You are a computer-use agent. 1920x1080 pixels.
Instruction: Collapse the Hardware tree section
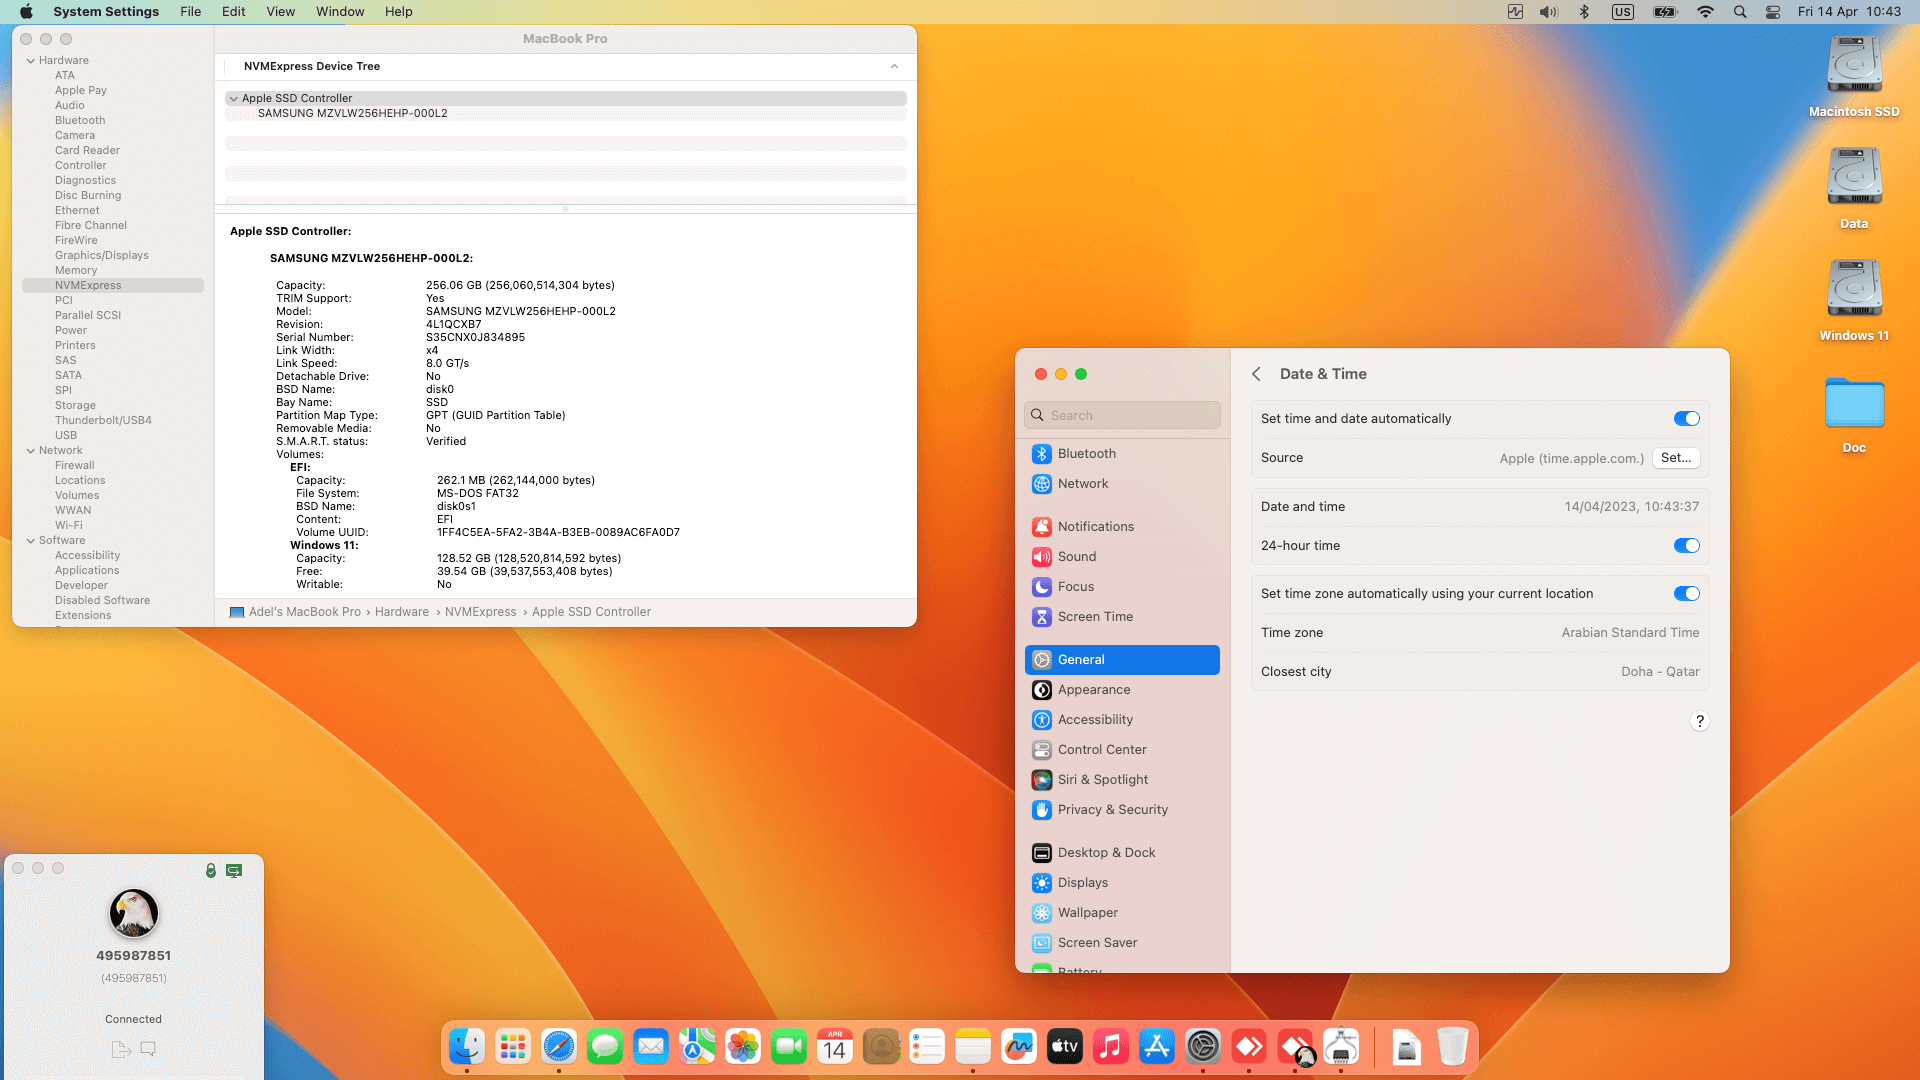pos(31,61)
